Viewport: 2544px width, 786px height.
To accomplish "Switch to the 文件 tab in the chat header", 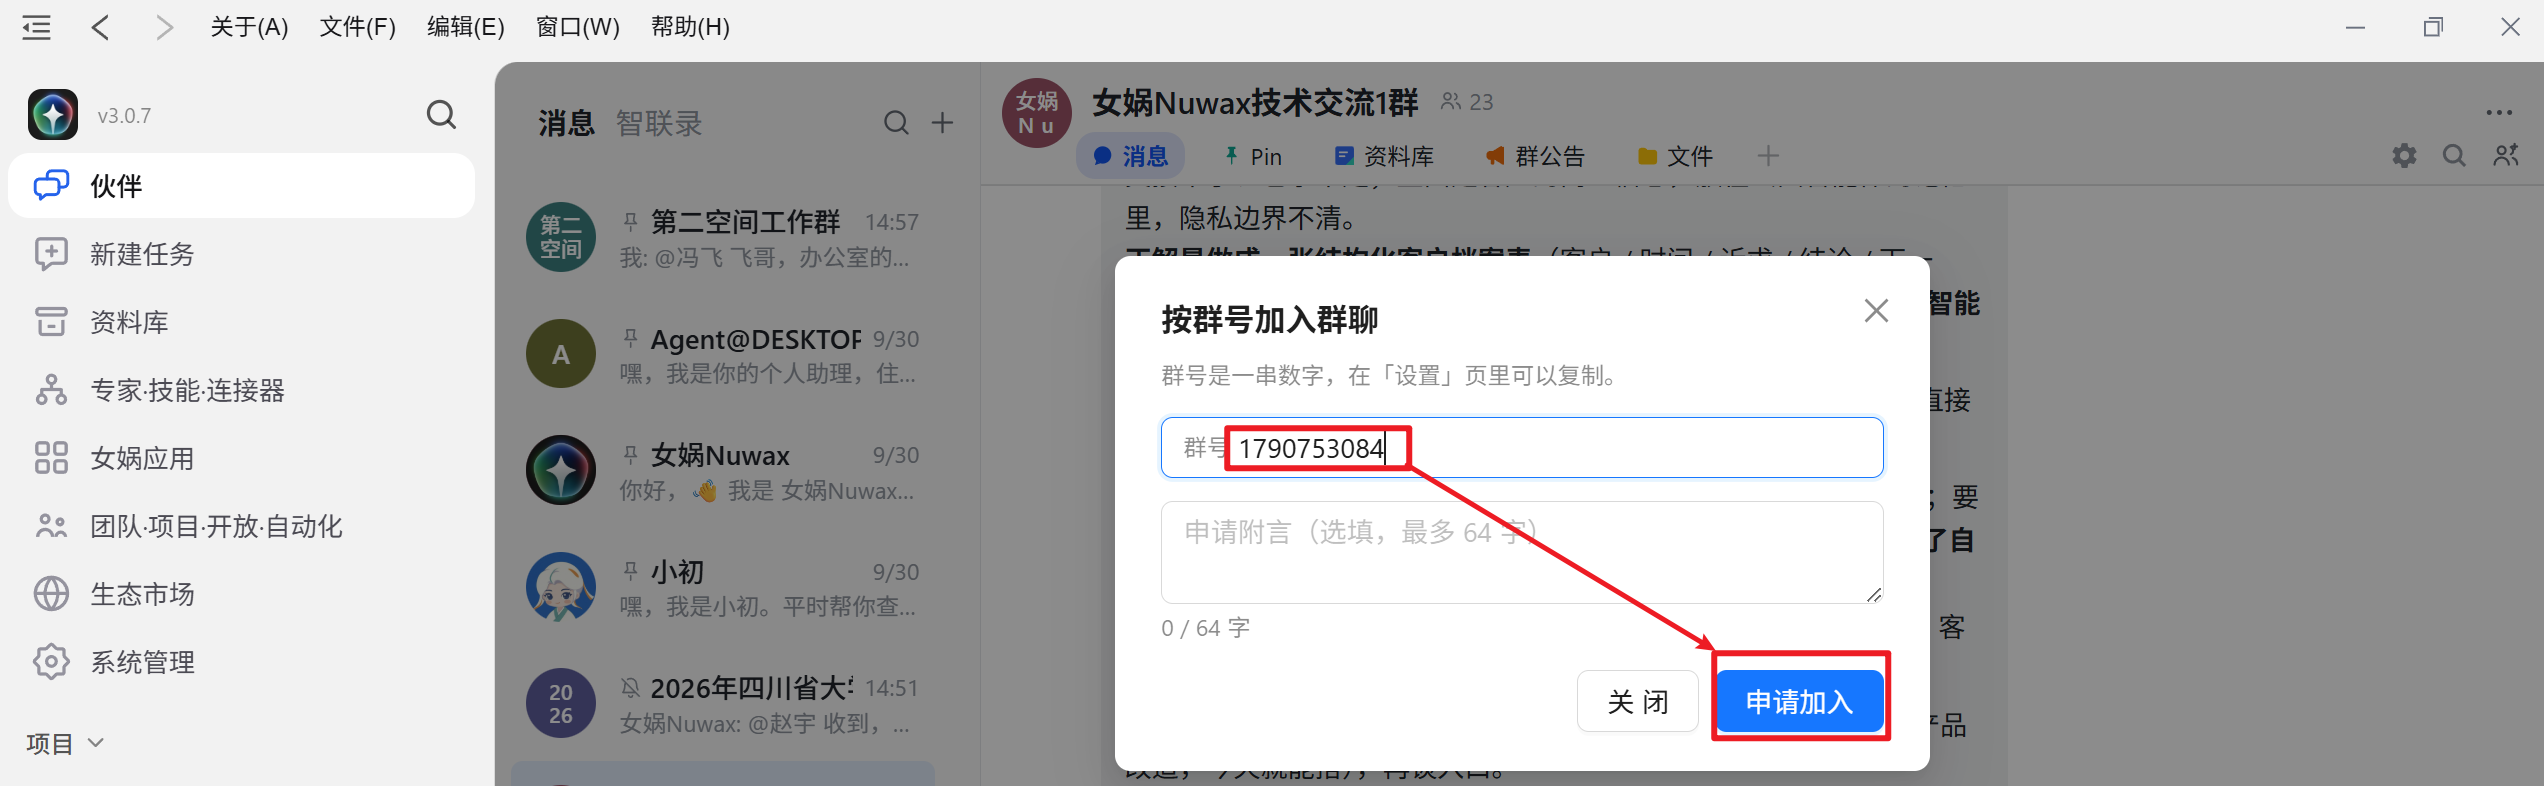I will (x=1675, y=156).
